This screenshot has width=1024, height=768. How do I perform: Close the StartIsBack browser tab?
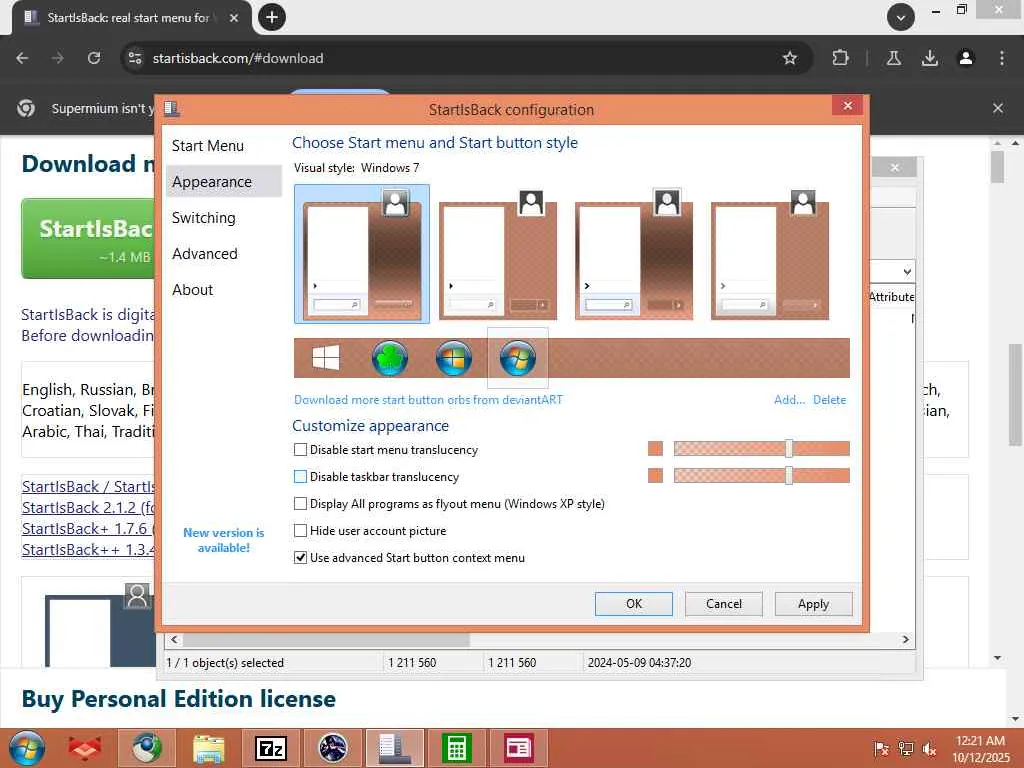(x=234, y=18)
